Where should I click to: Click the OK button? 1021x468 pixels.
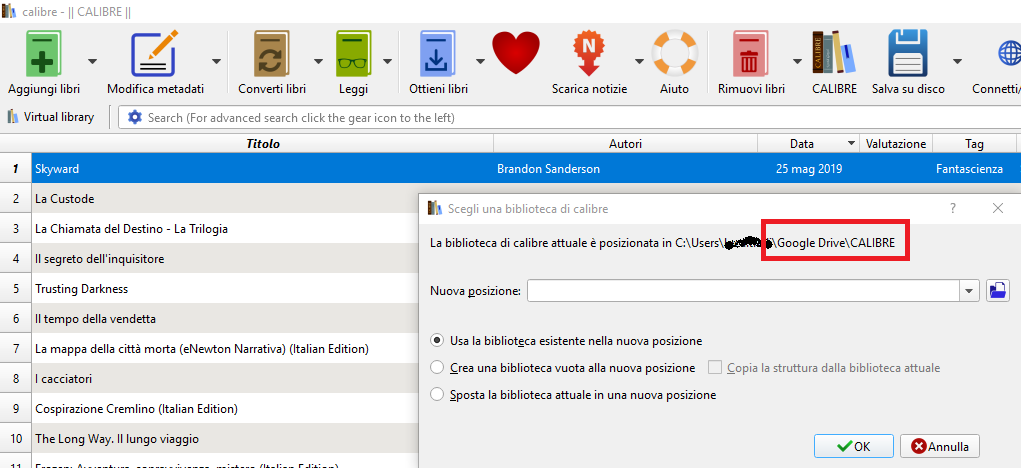(853, 447)
